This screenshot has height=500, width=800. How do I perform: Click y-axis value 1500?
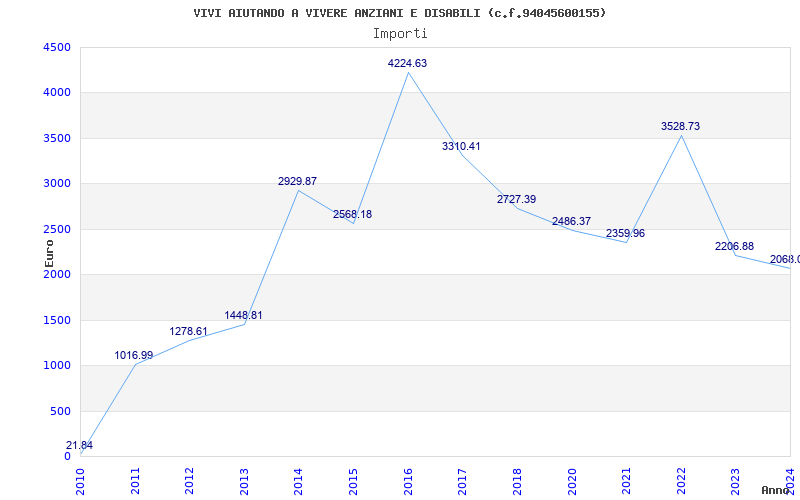click(x=57, y=320)
